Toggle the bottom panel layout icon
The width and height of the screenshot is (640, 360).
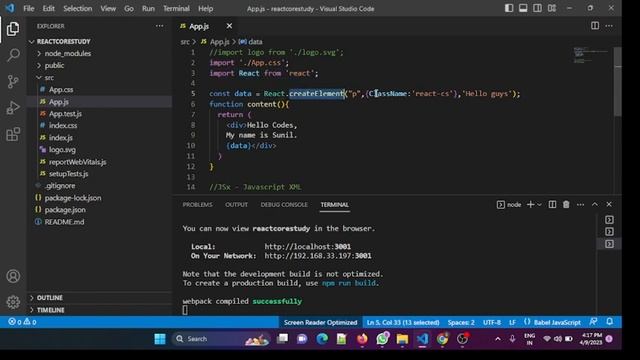(523, 8)
